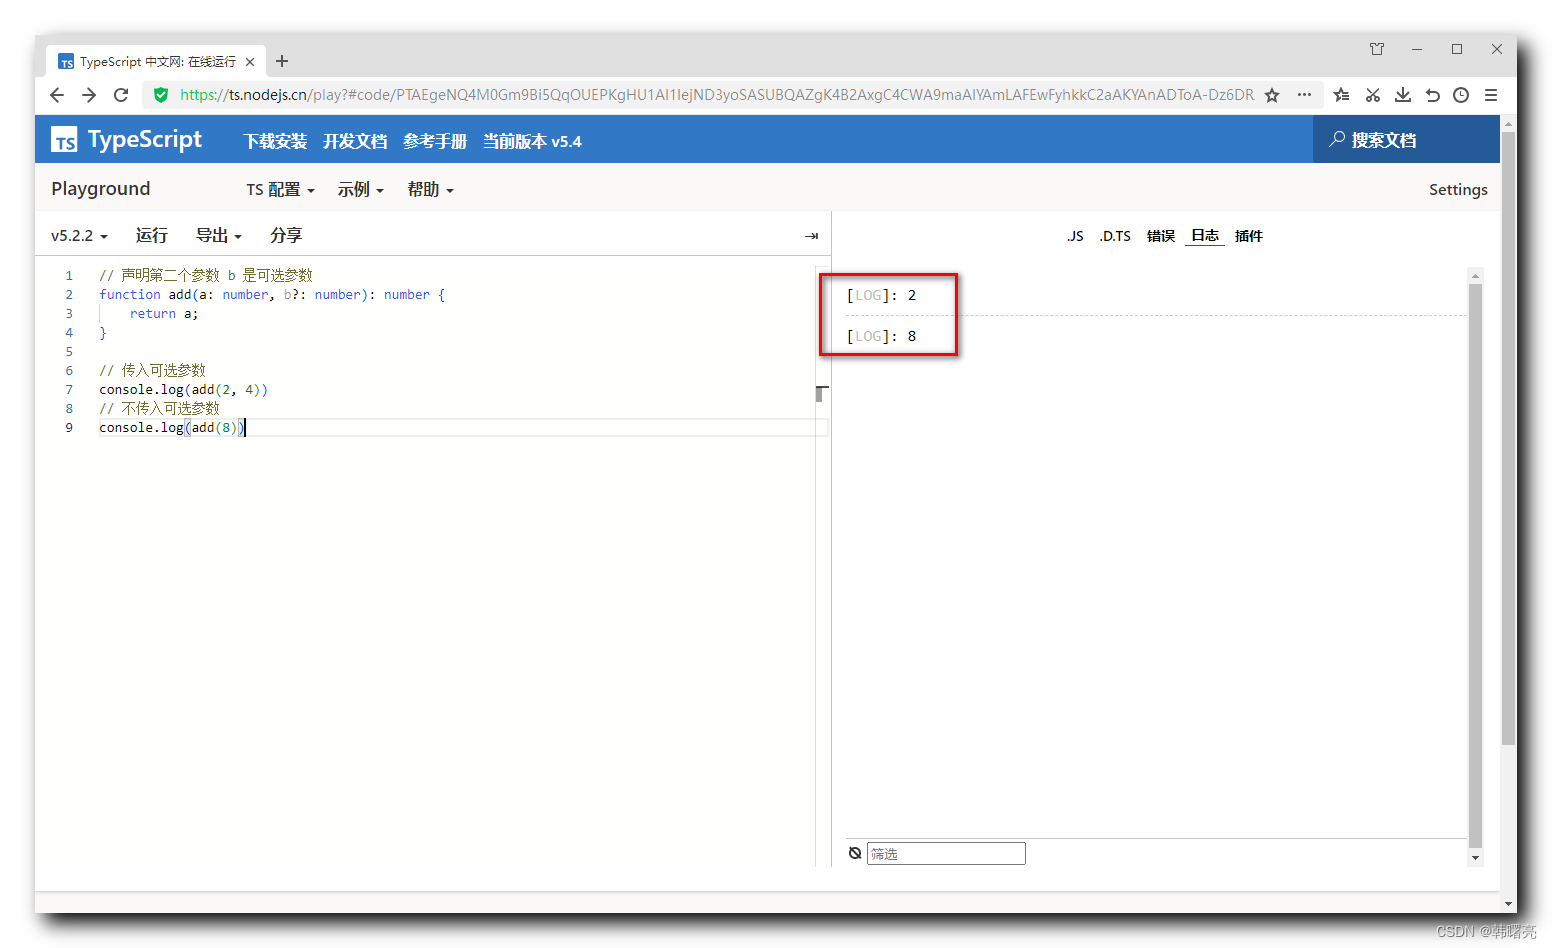Open the 插件 plugins tab
Viewport: 1552px width, 948px height.
[x=1249, y=236]
